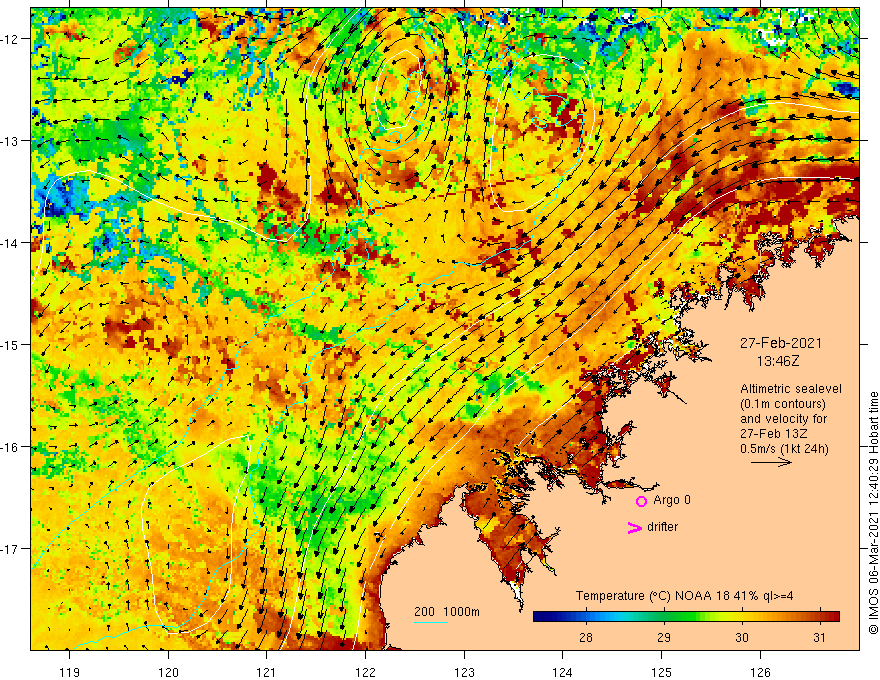Click the '13:46Z' time text

[777, 361]
